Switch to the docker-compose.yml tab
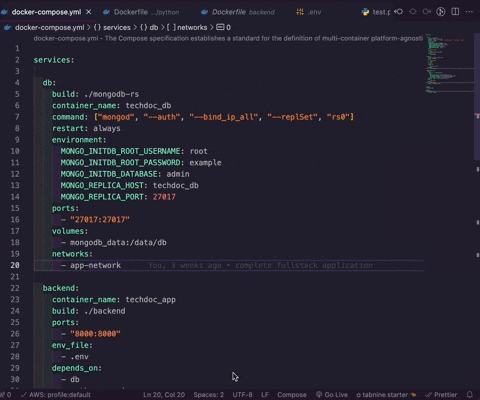The image size is (480, 400). point(46,12)
